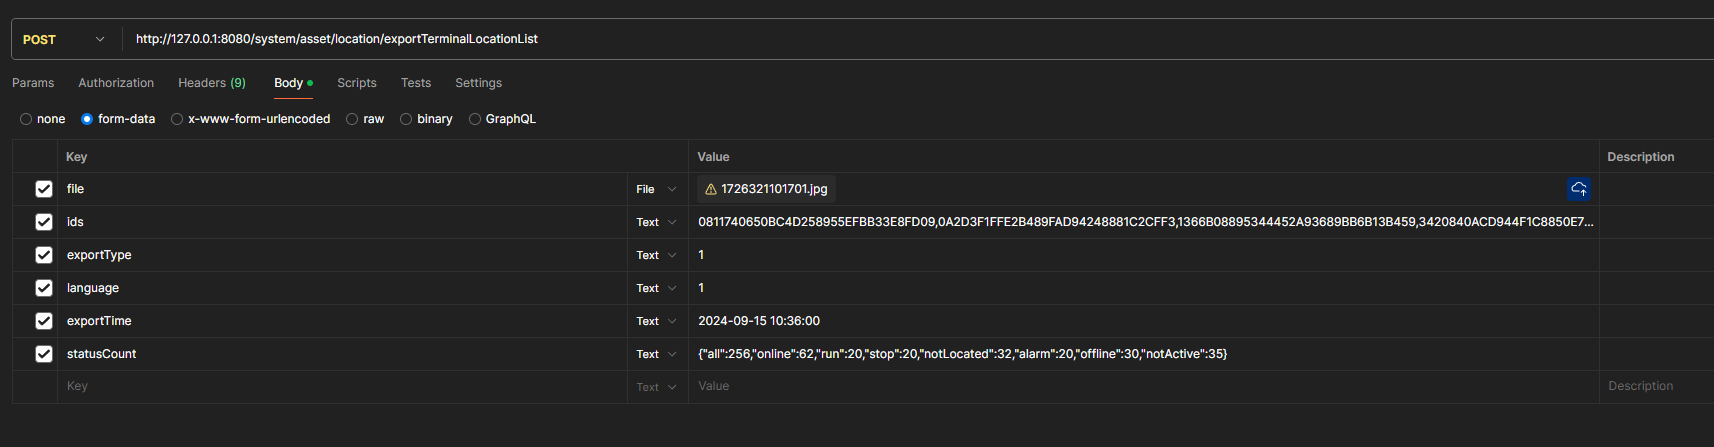Choose the x-www-form-urlencoded radio button

pos(177,119)
